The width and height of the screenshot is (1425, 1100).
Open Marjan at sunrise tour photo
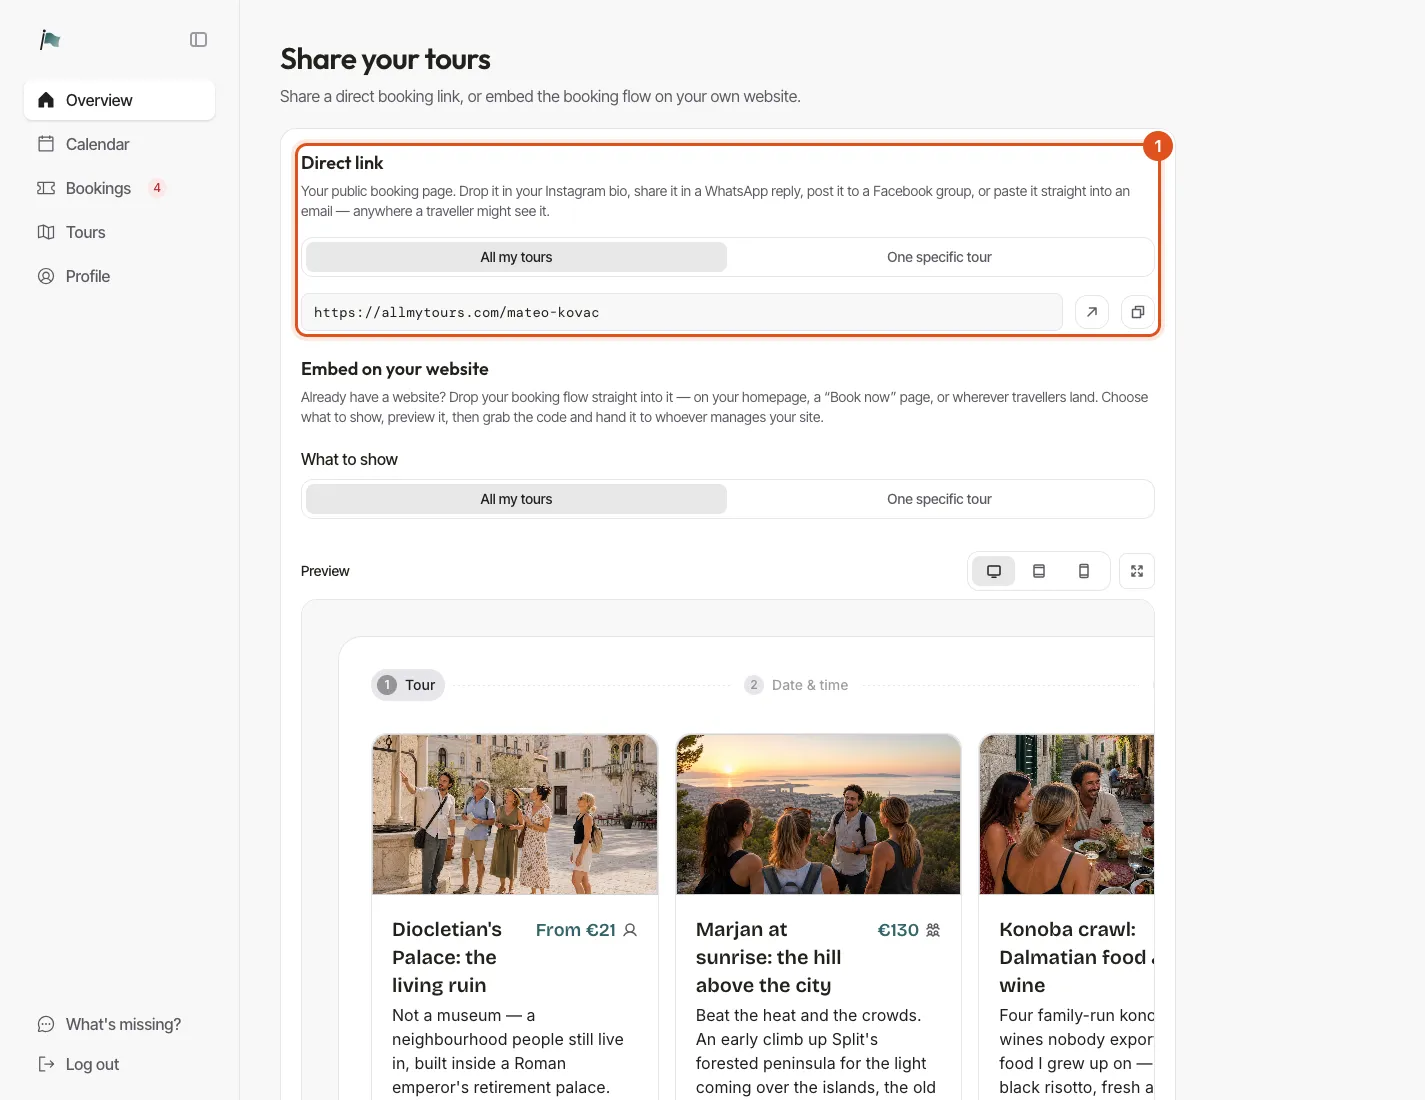tap(818, 814)
